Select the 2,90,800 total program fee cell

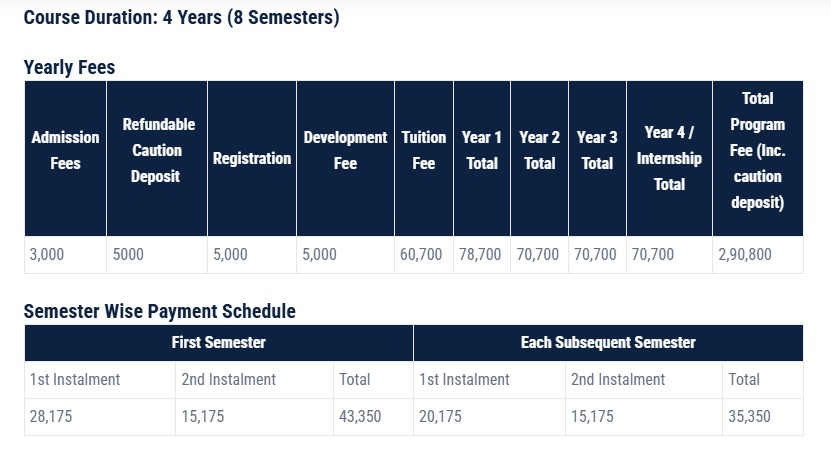pyautogui.click(x=745, y=255)
